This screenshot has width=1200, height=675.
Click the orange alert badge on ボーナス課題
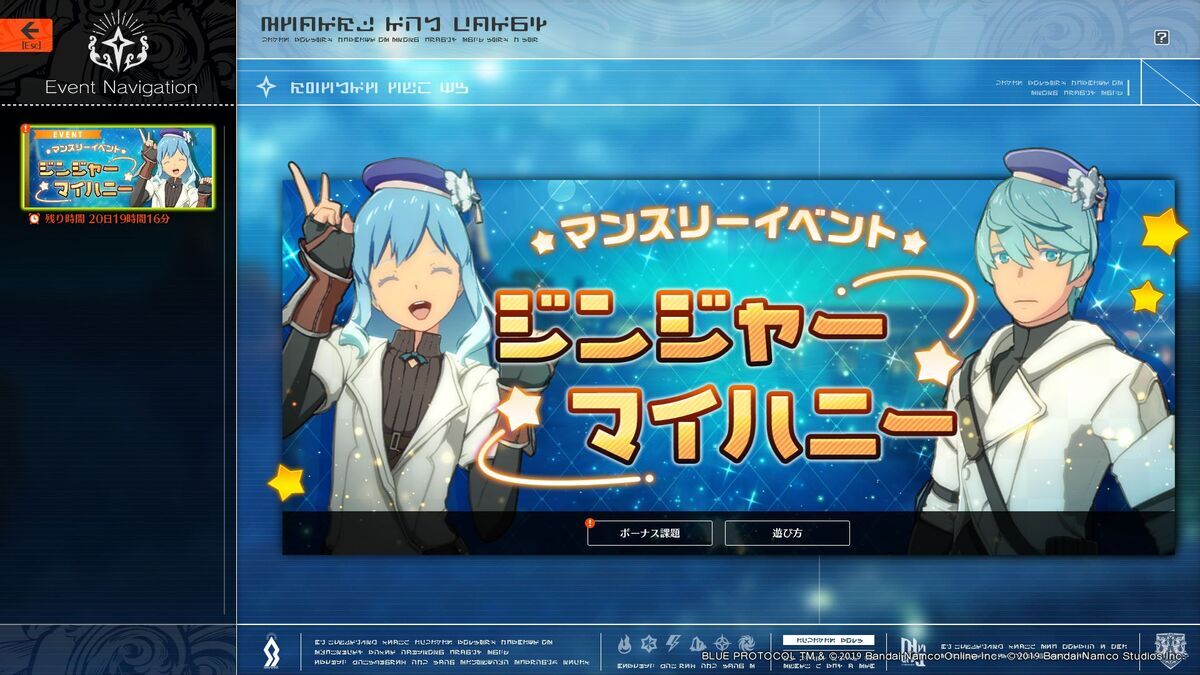click(x=590, y=522)
